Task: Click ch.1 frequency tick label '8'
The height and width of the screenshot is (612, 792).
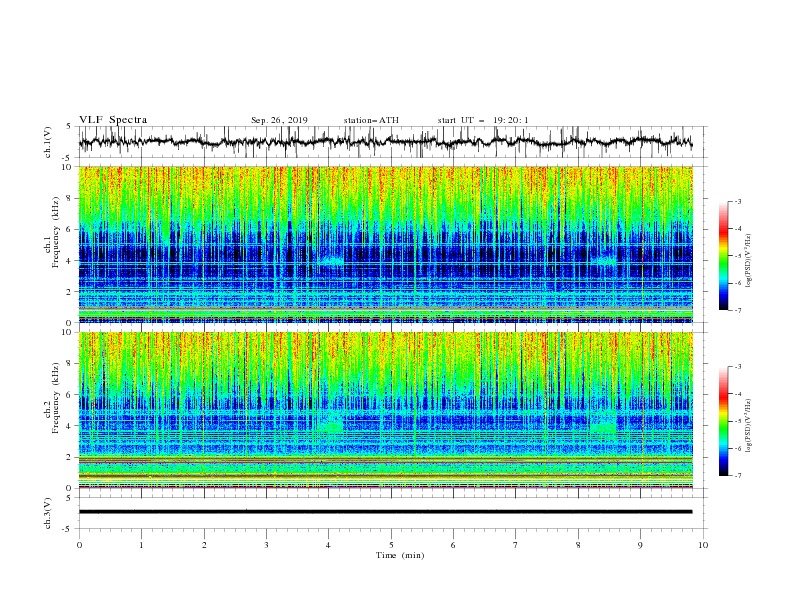Action: point(70,198)
